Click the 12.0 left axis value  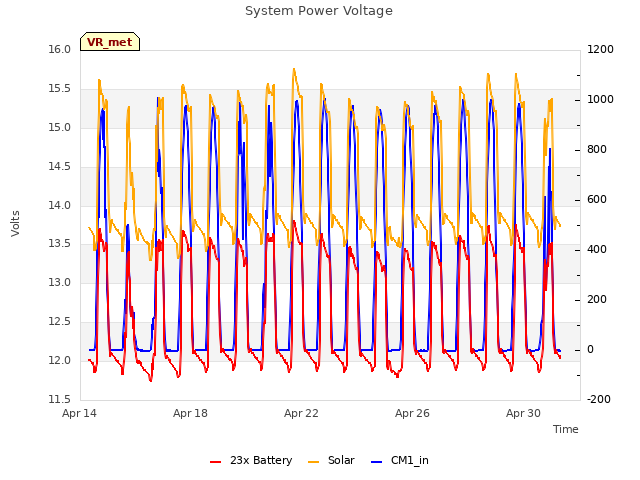(x=60, y=360)
